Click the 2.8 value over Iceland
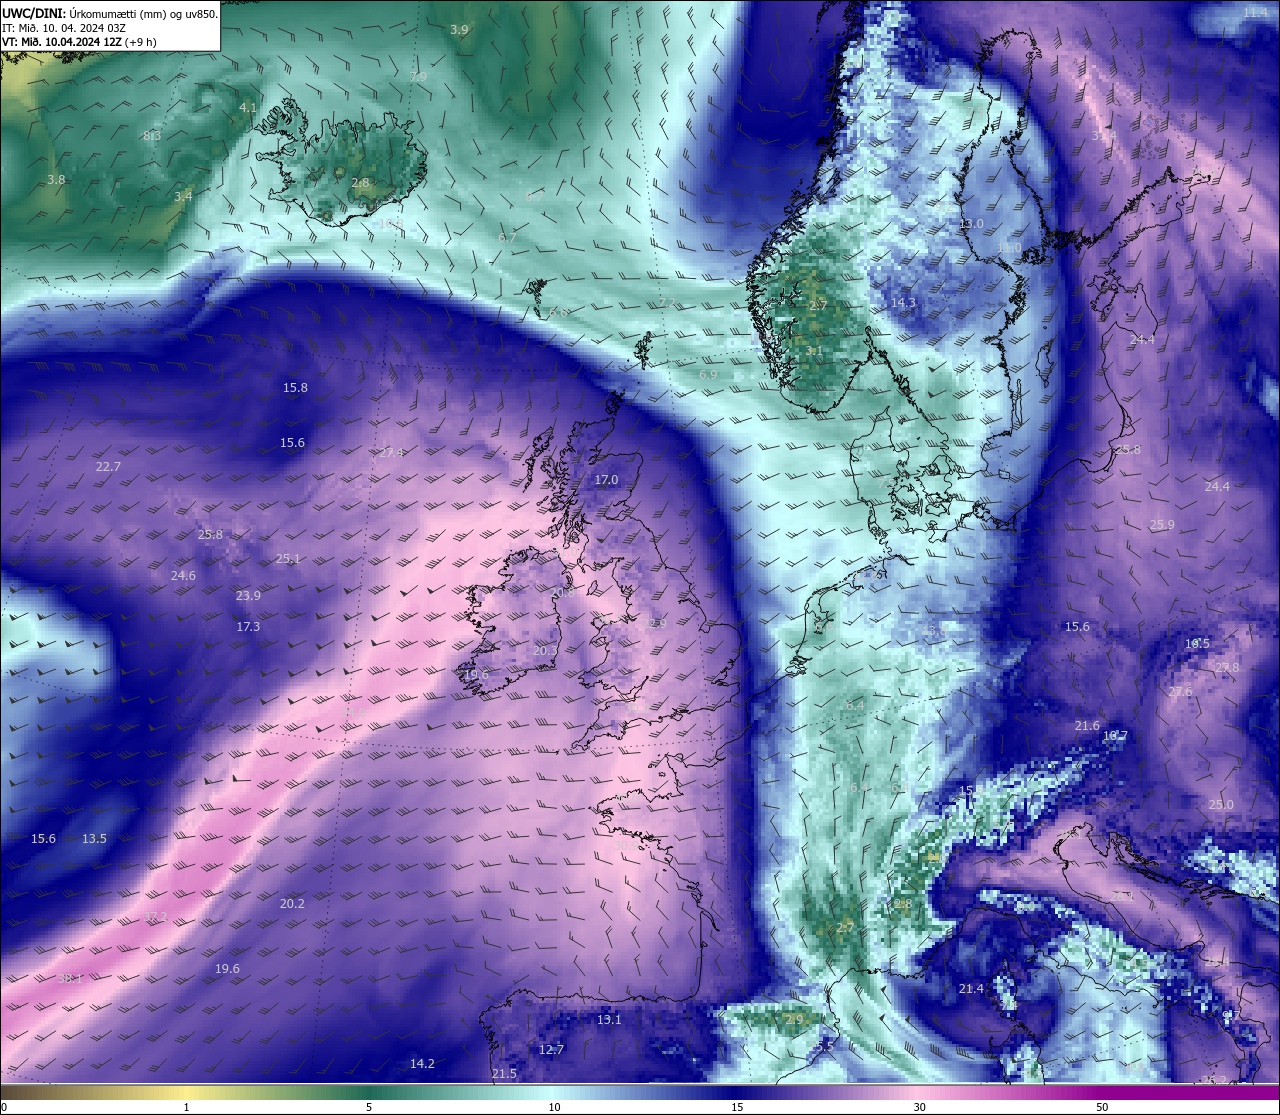This screenshot has width=1280, height=1115. point(360,183)
